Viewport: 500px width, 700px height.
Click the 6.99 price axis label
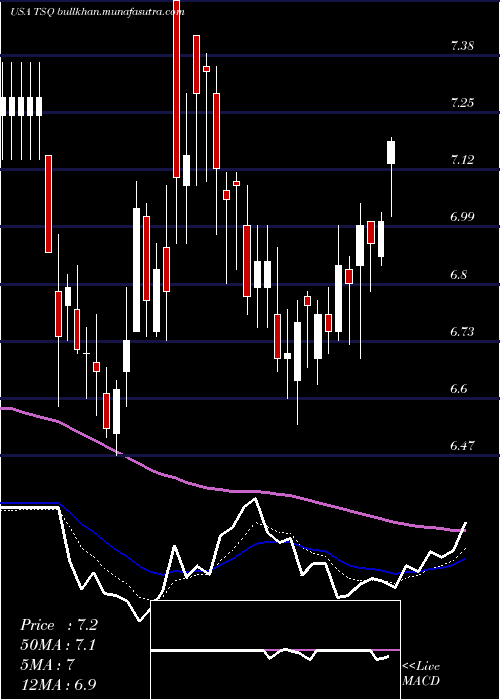[462, 217]
